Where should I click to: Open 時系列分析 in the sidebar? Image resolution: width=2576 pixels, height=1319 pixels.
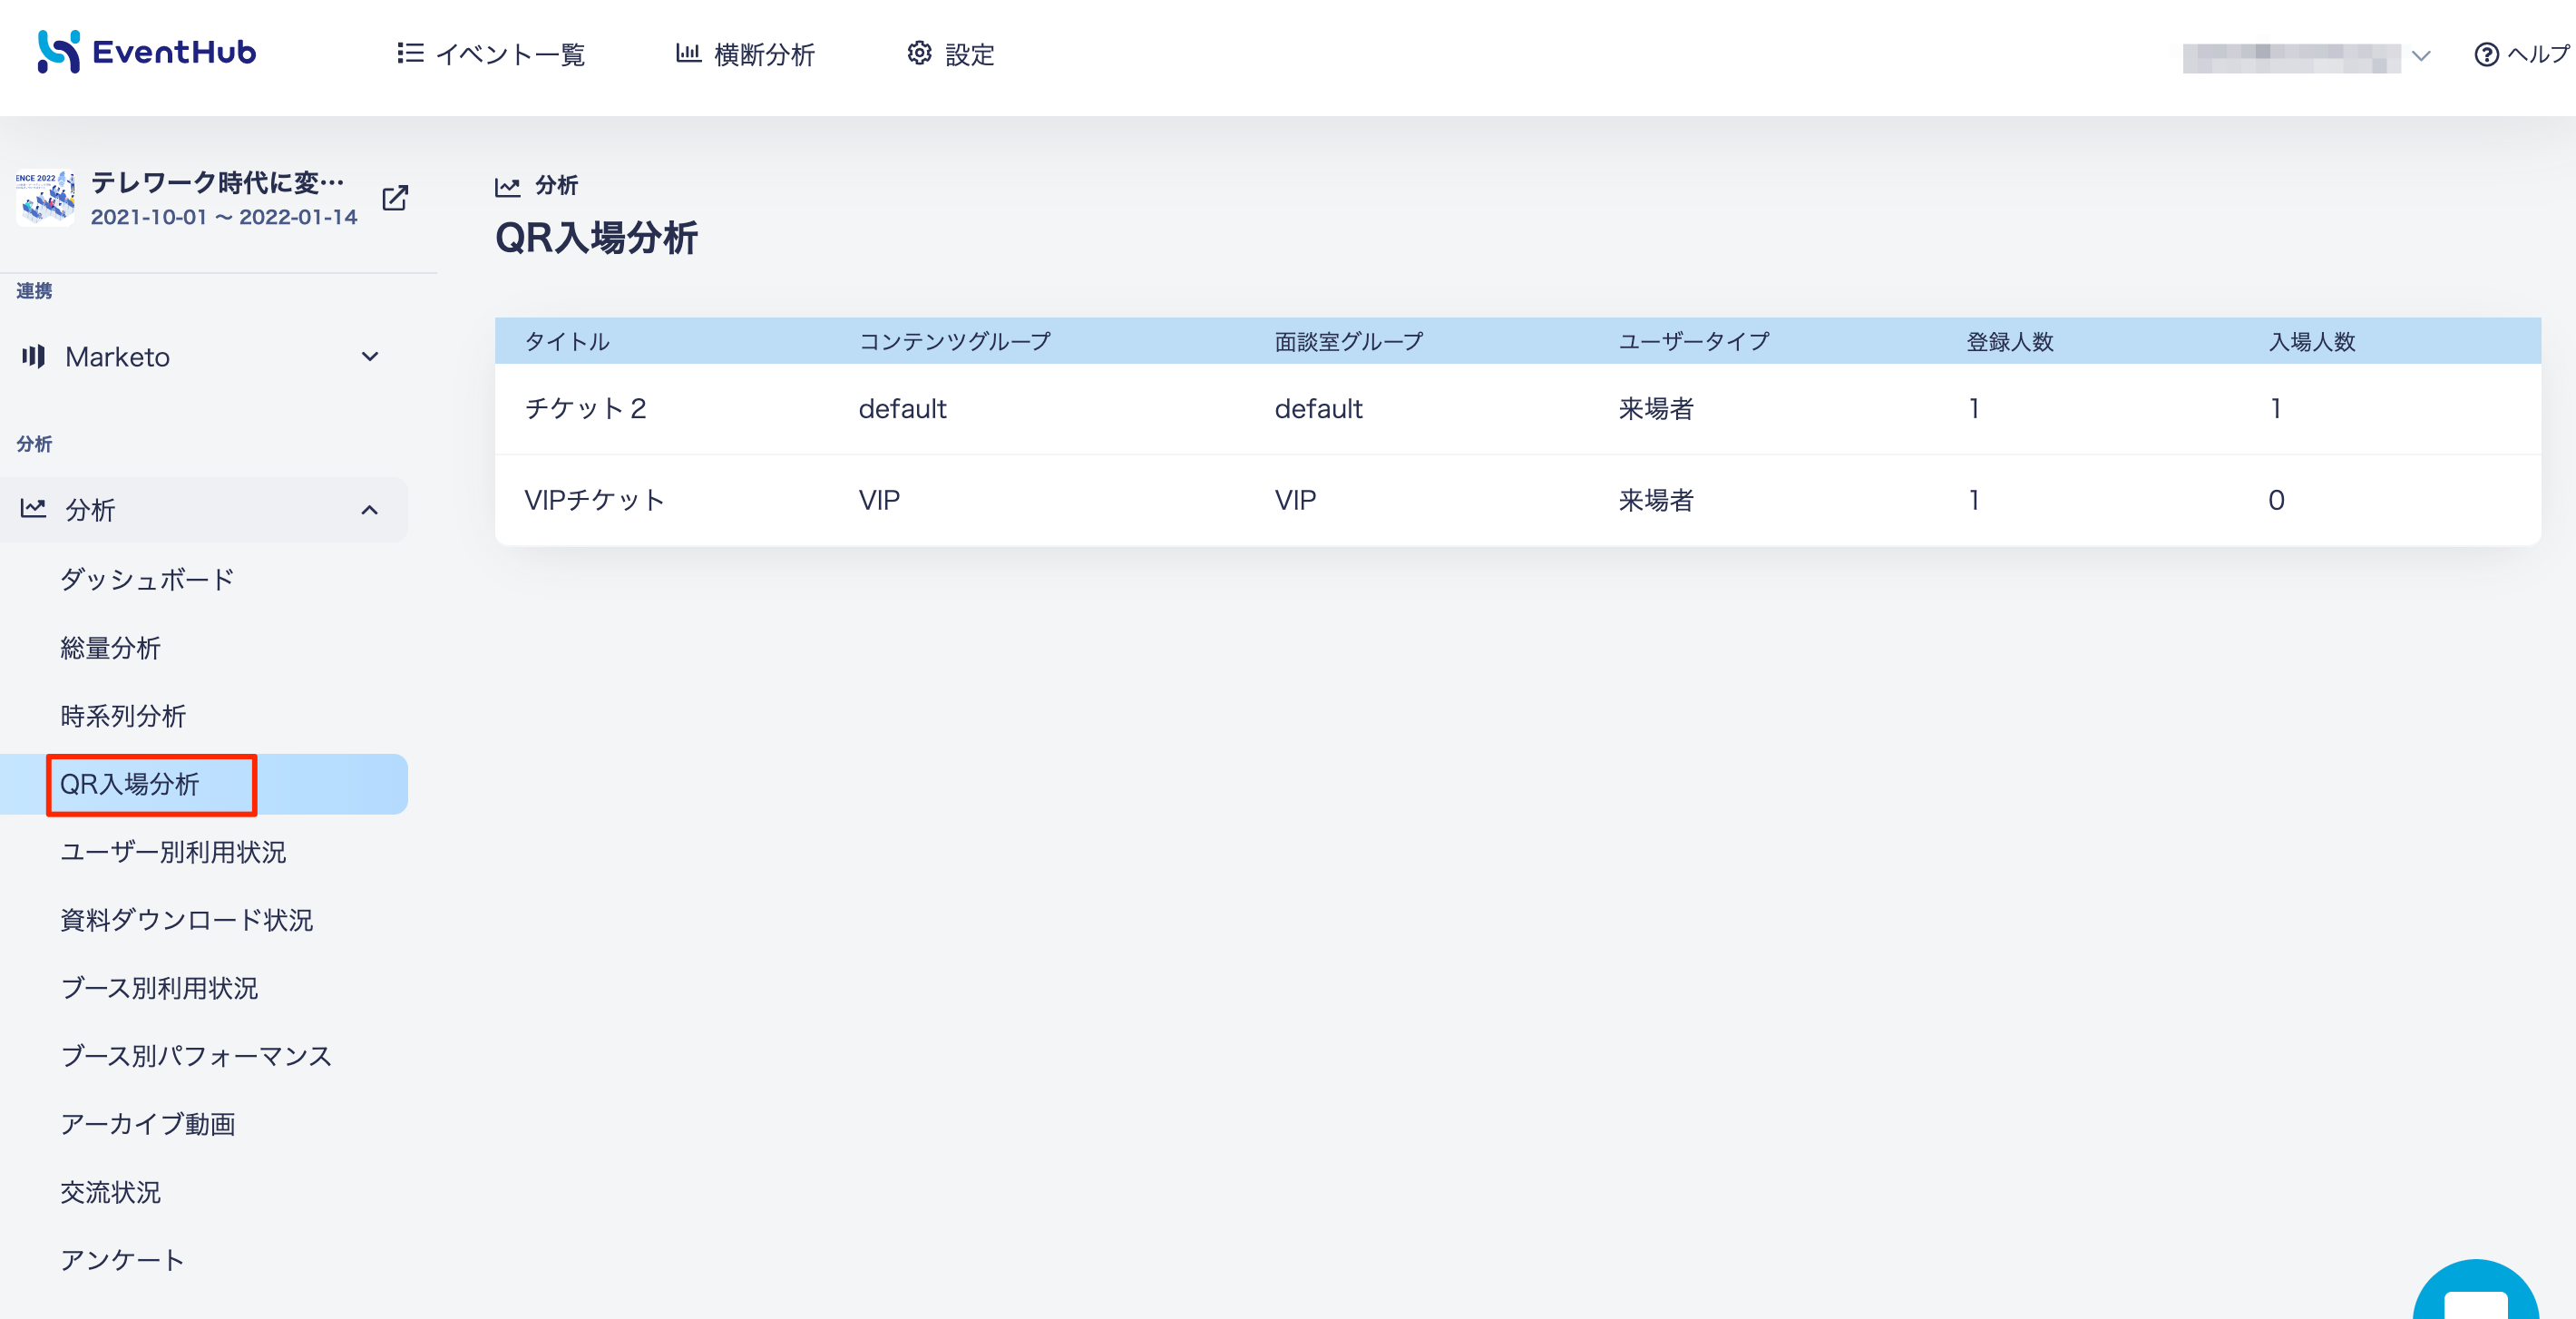coord(123,716)
